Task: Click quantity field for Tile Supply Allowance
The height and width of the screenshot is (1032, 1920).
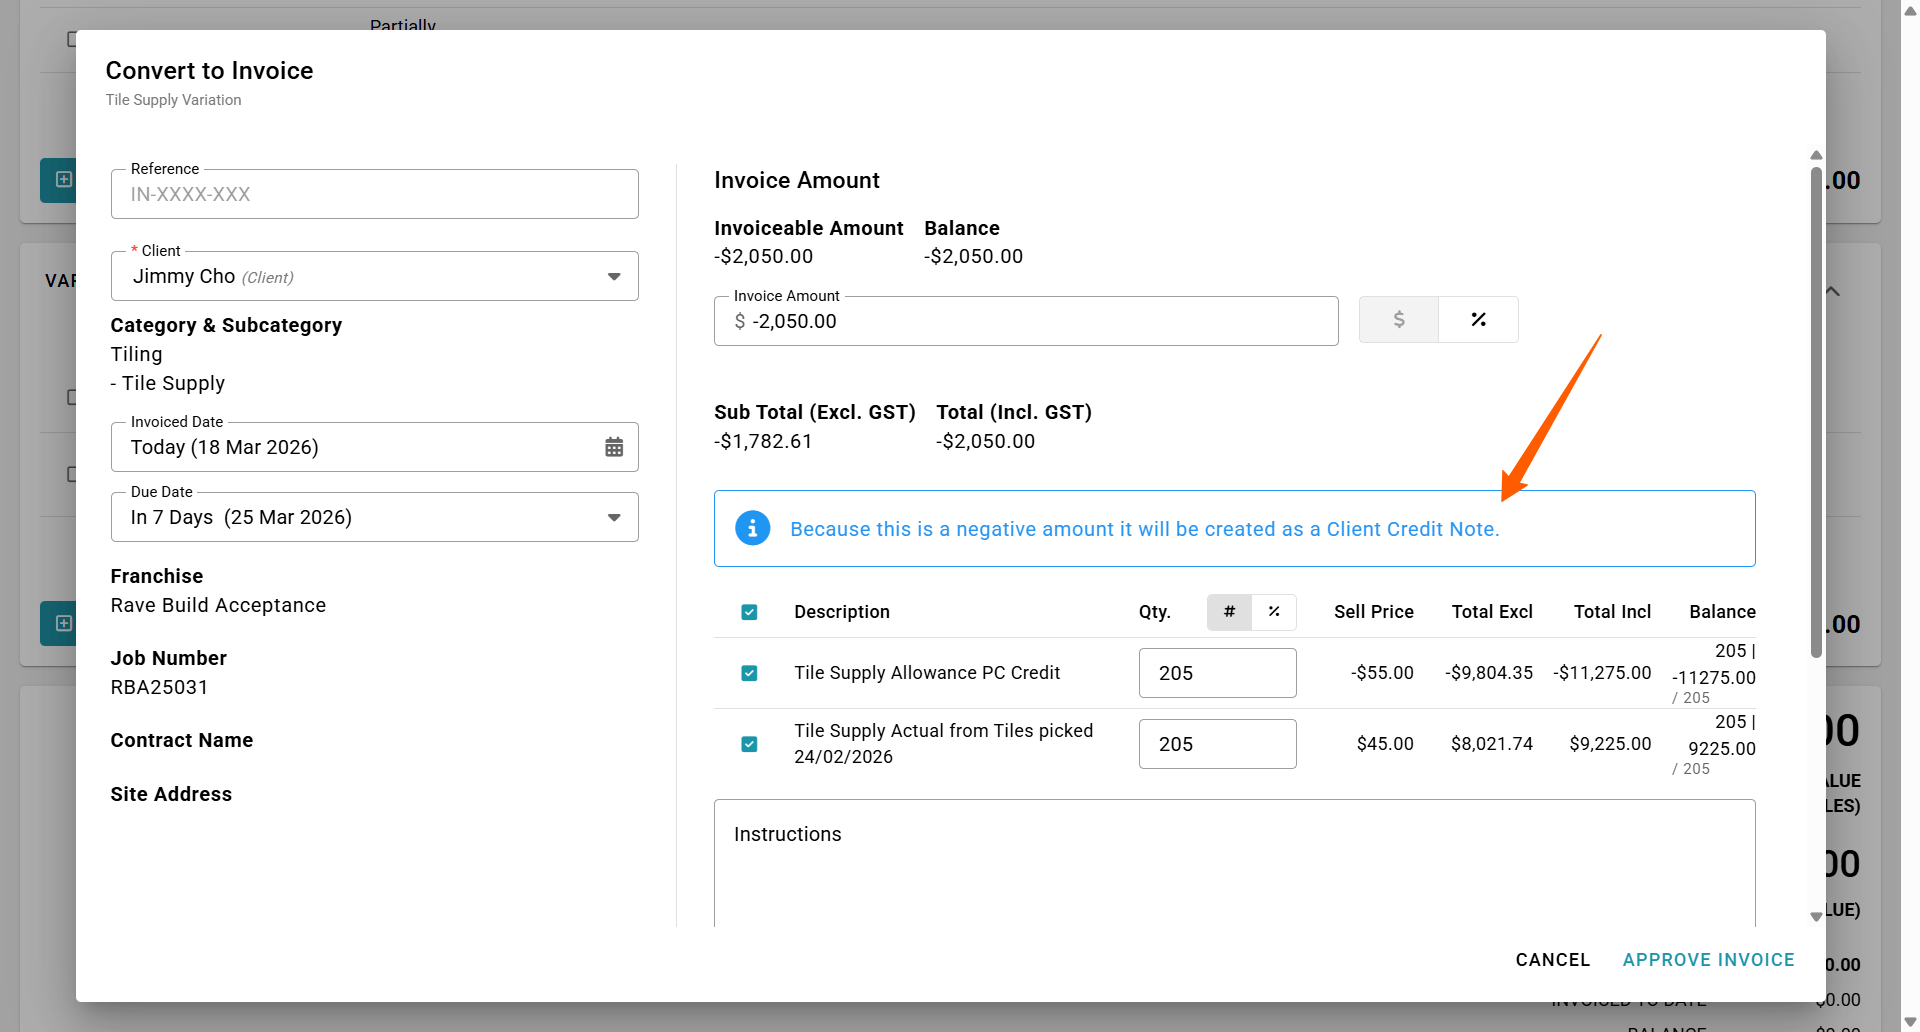Action: [1217, 674]
